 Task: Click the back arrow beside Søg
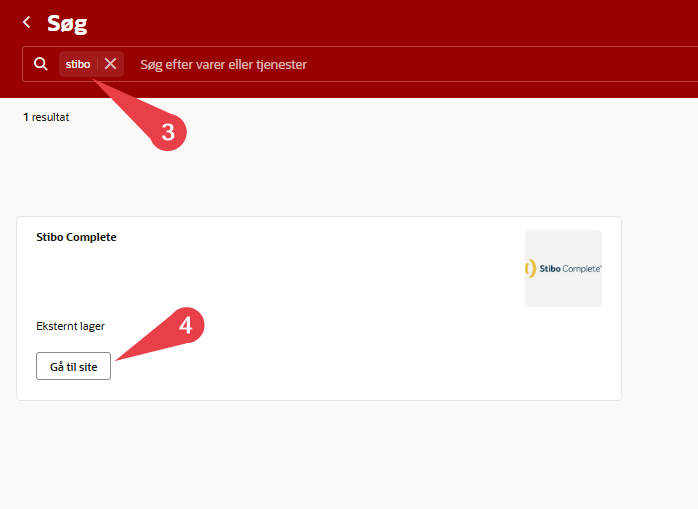pyautogui.click(x=26, y=22)
